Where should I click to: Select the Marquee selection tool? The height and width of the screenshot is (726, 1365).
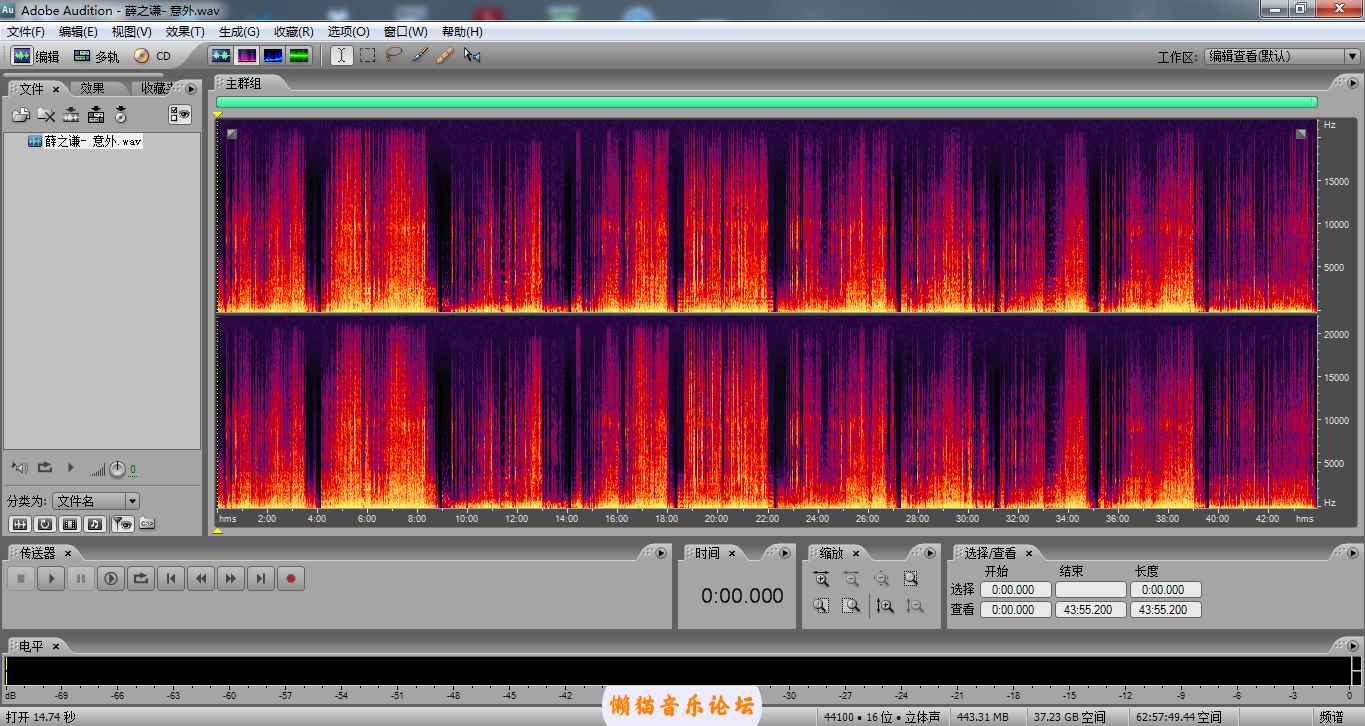(368, 56)
